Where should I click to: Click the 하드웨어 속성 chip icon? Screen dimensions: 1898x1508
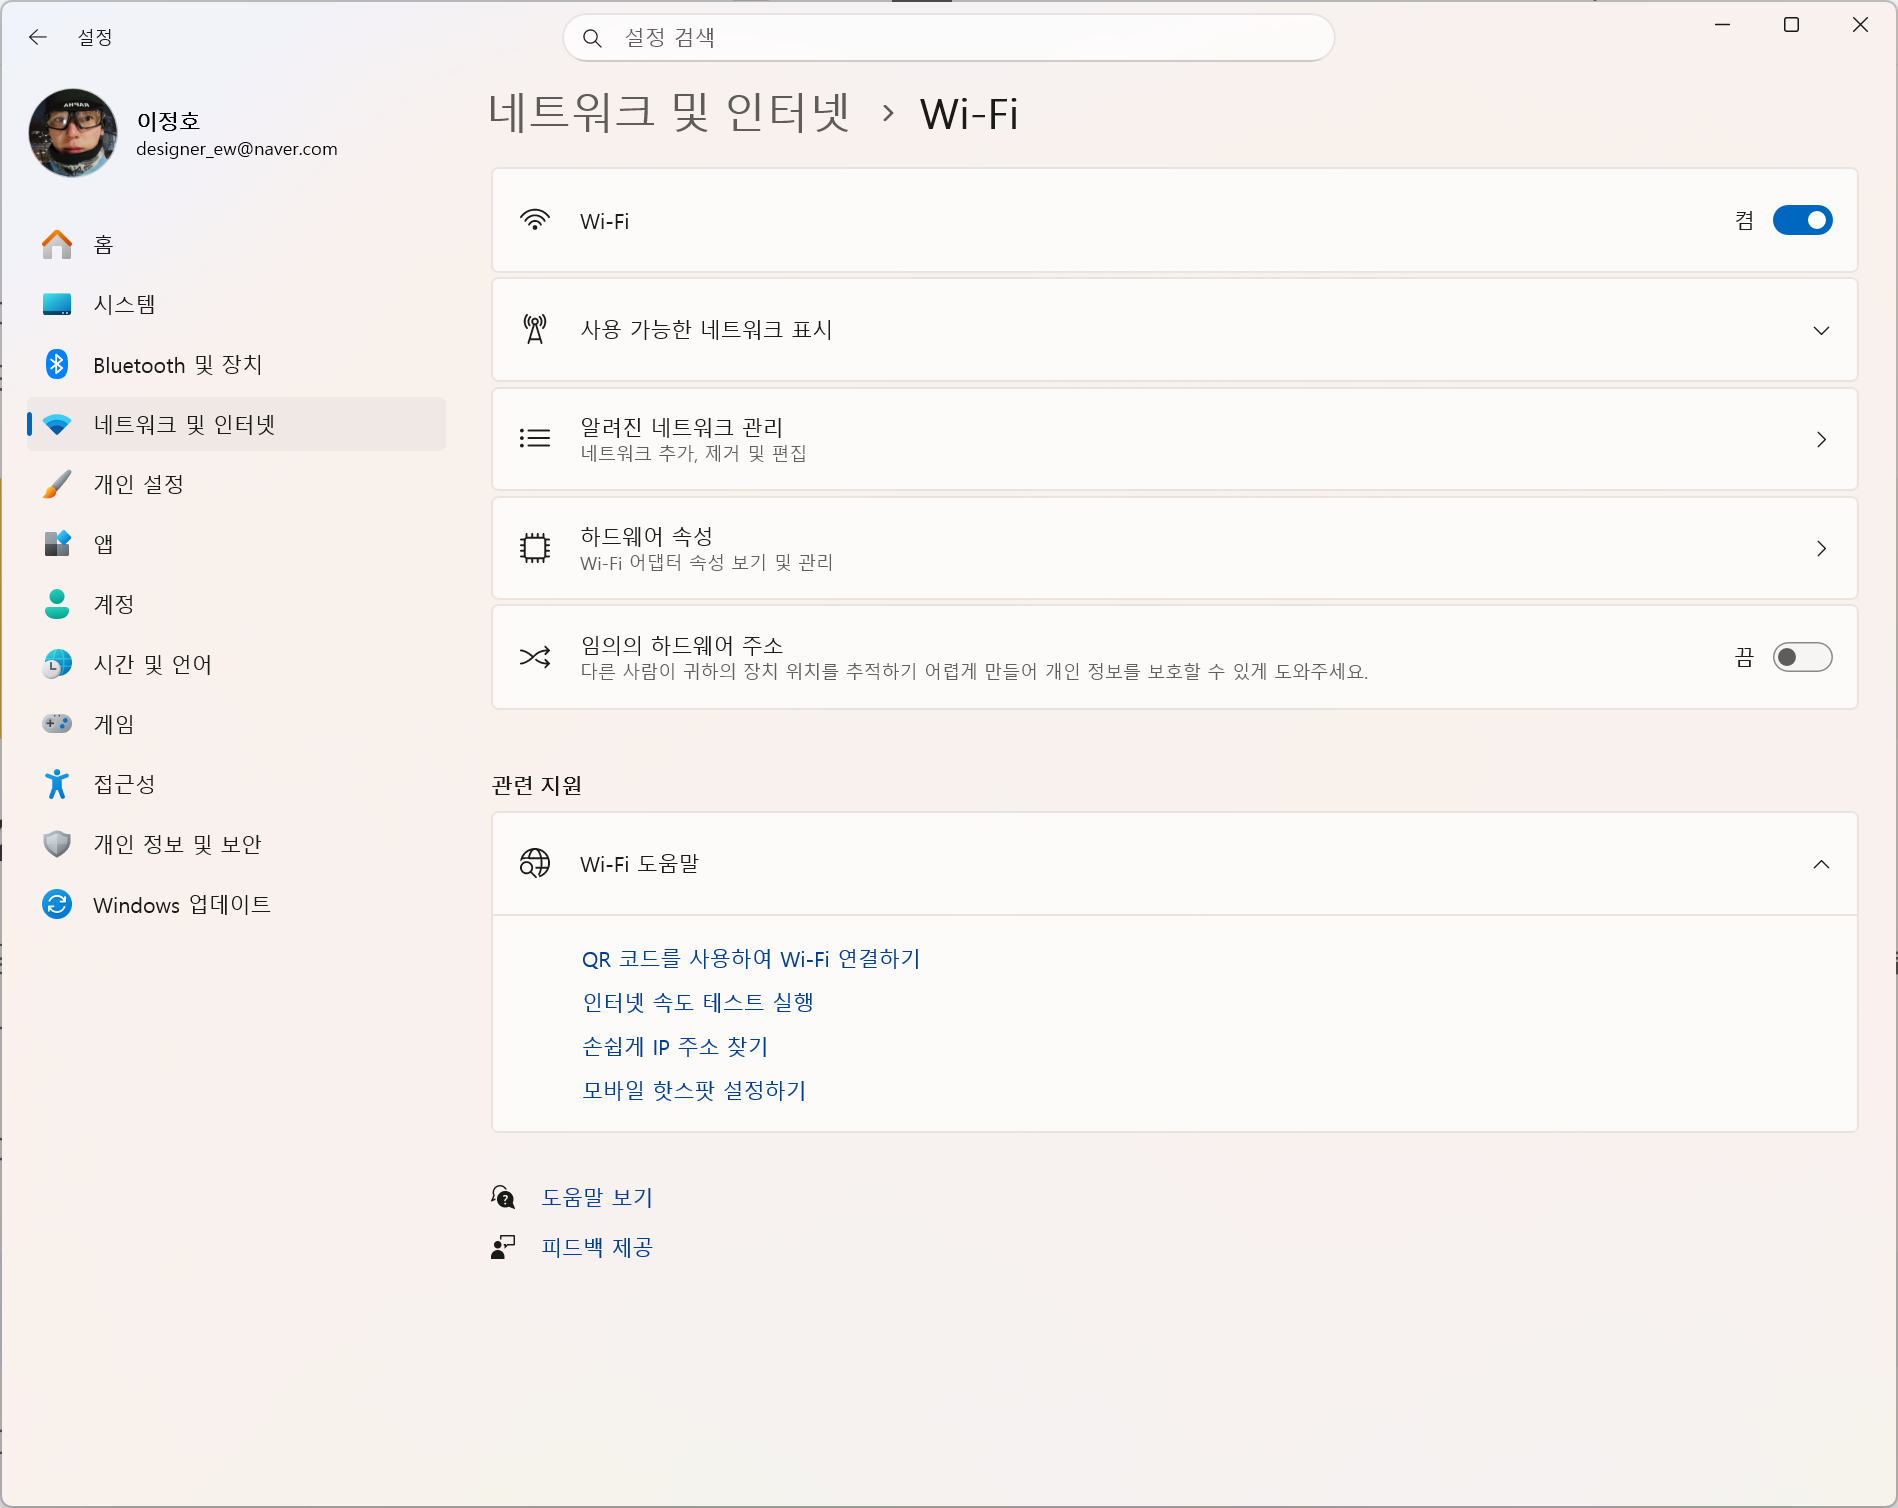(535, 548)
